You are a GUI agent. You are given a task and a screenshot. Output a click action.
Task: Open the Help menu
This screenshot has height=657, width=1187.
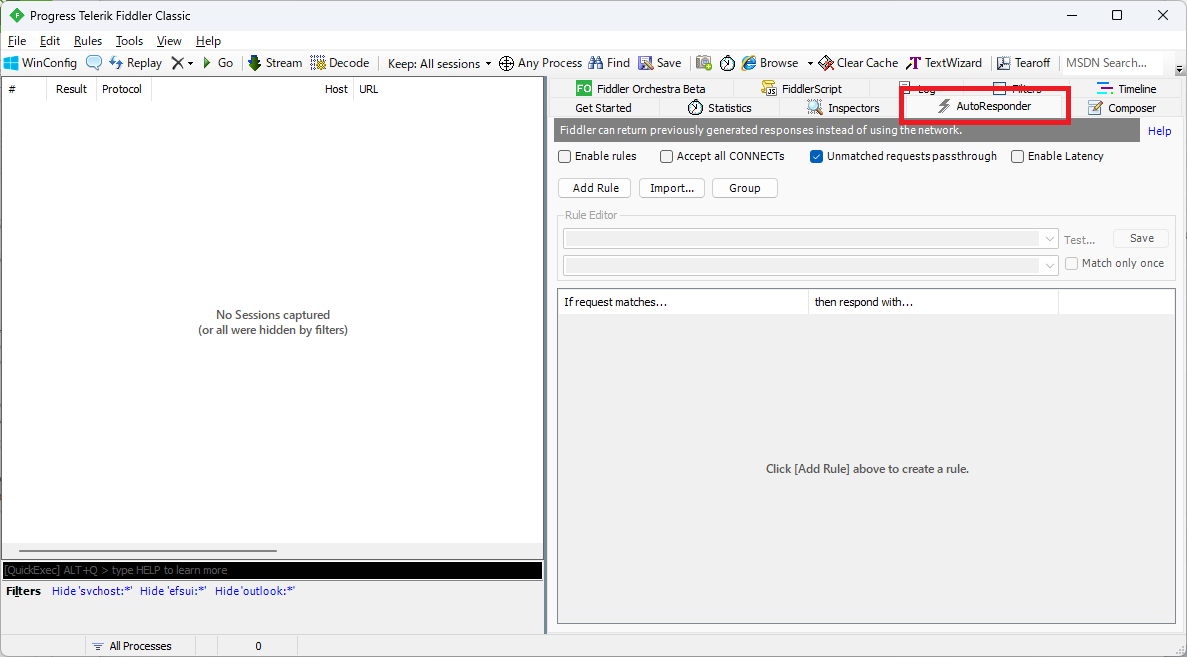[x=208, y=41]
